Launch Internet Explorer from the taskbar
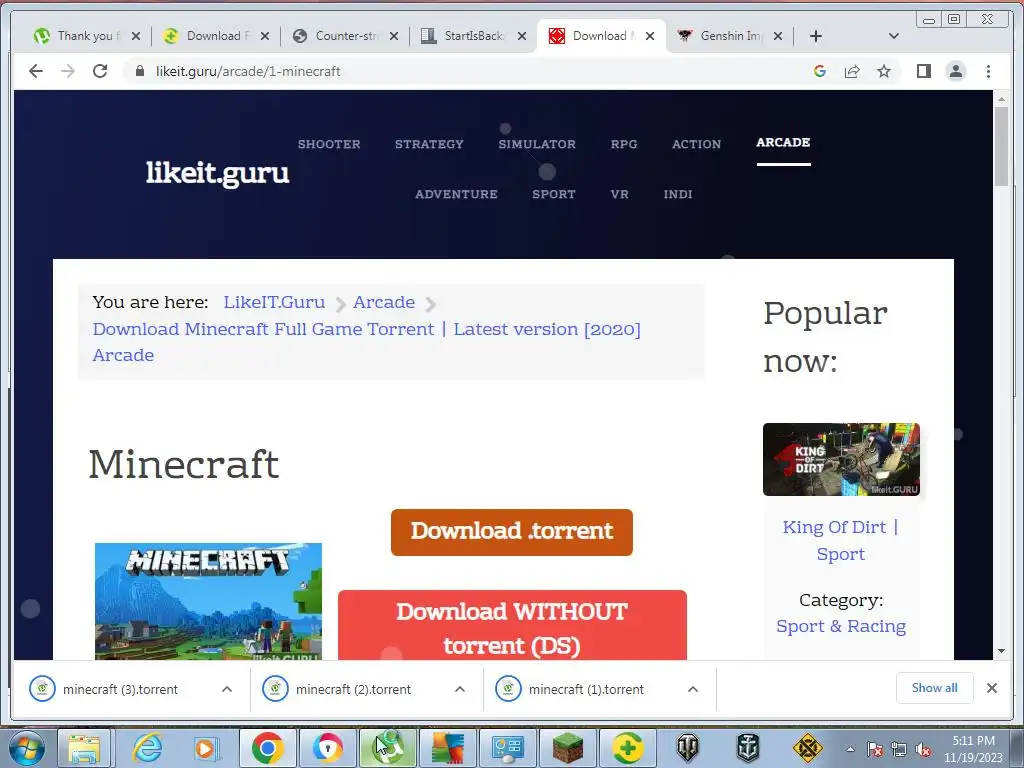This screenshot has height=768, width=1024. pos(147,748)
